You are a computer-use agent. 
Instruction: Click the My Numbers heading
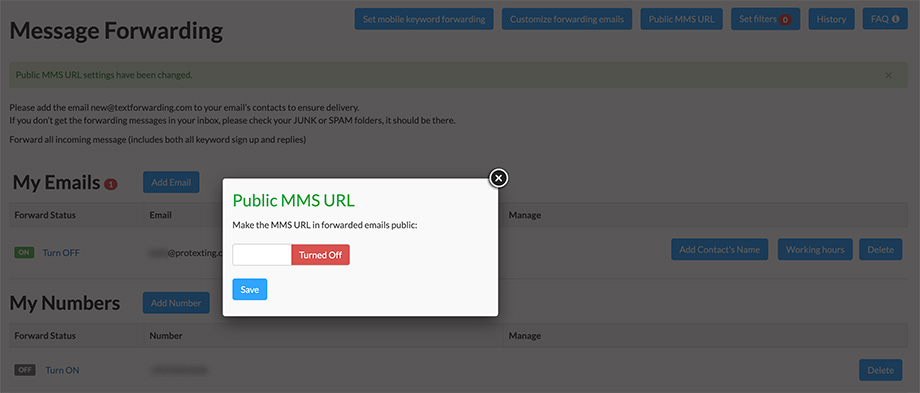[65, 303]
